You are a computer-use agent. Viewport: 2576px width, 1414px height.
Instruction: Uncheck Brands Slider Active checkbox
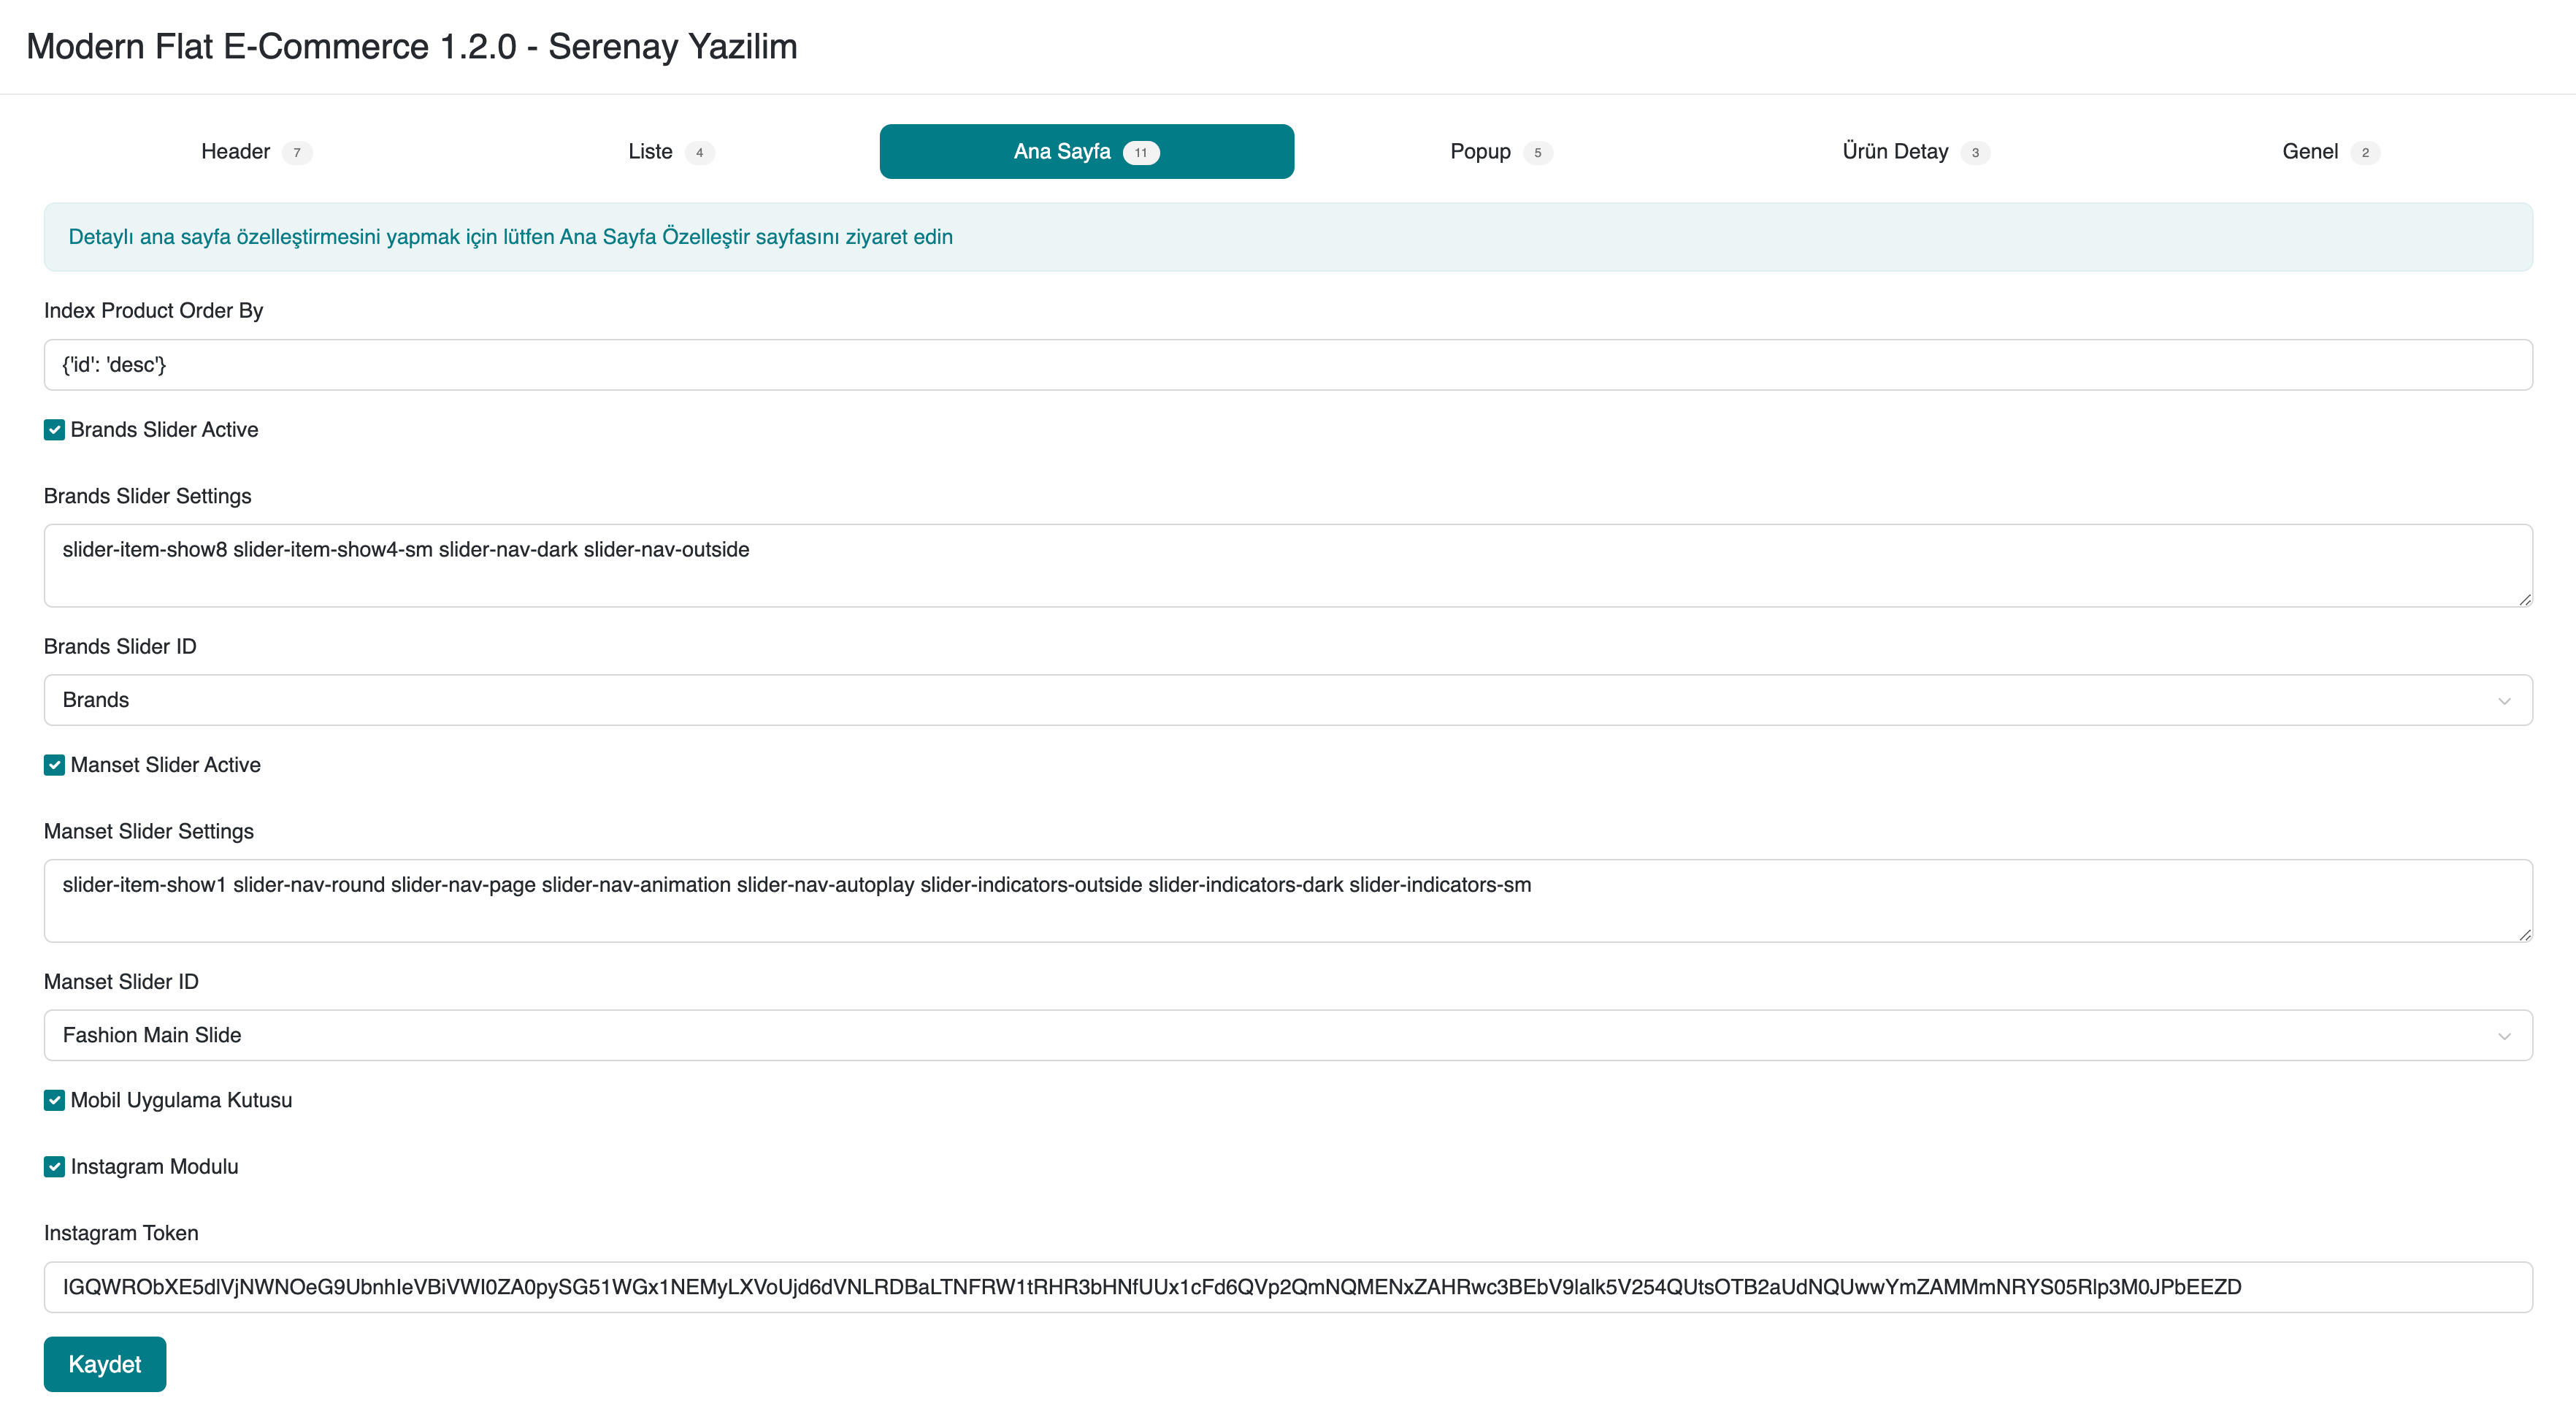tap(55, 430)
